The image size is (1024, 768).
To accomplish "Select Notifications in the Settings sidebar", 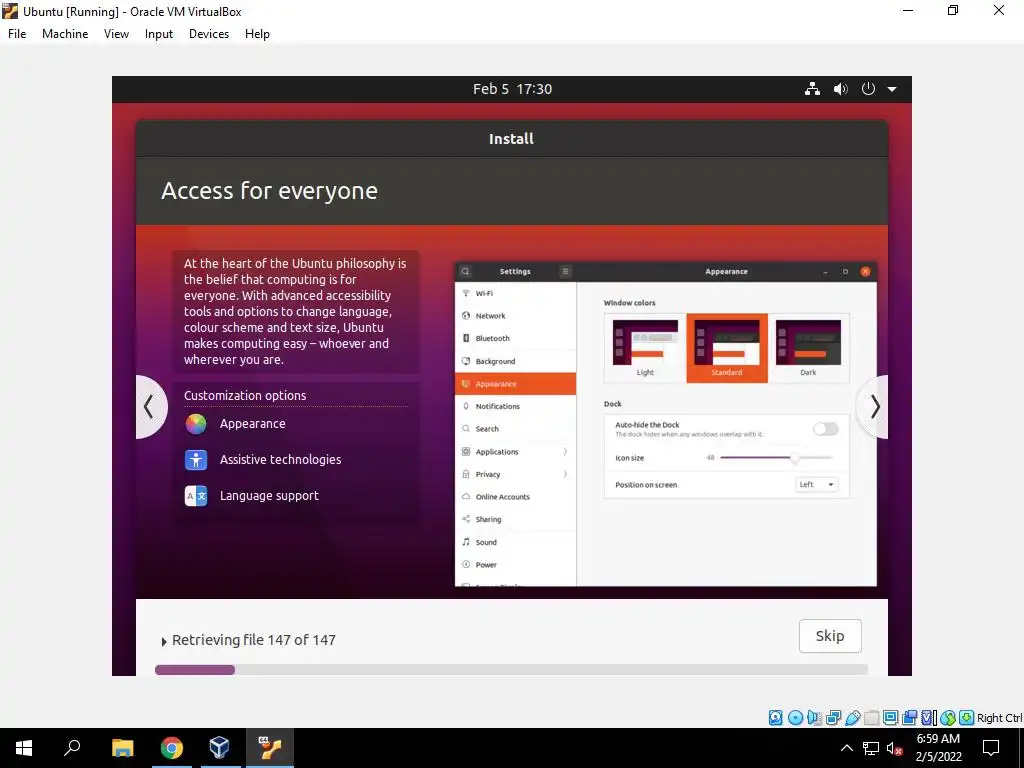I will pyautogui.click(x=515, y=406).
